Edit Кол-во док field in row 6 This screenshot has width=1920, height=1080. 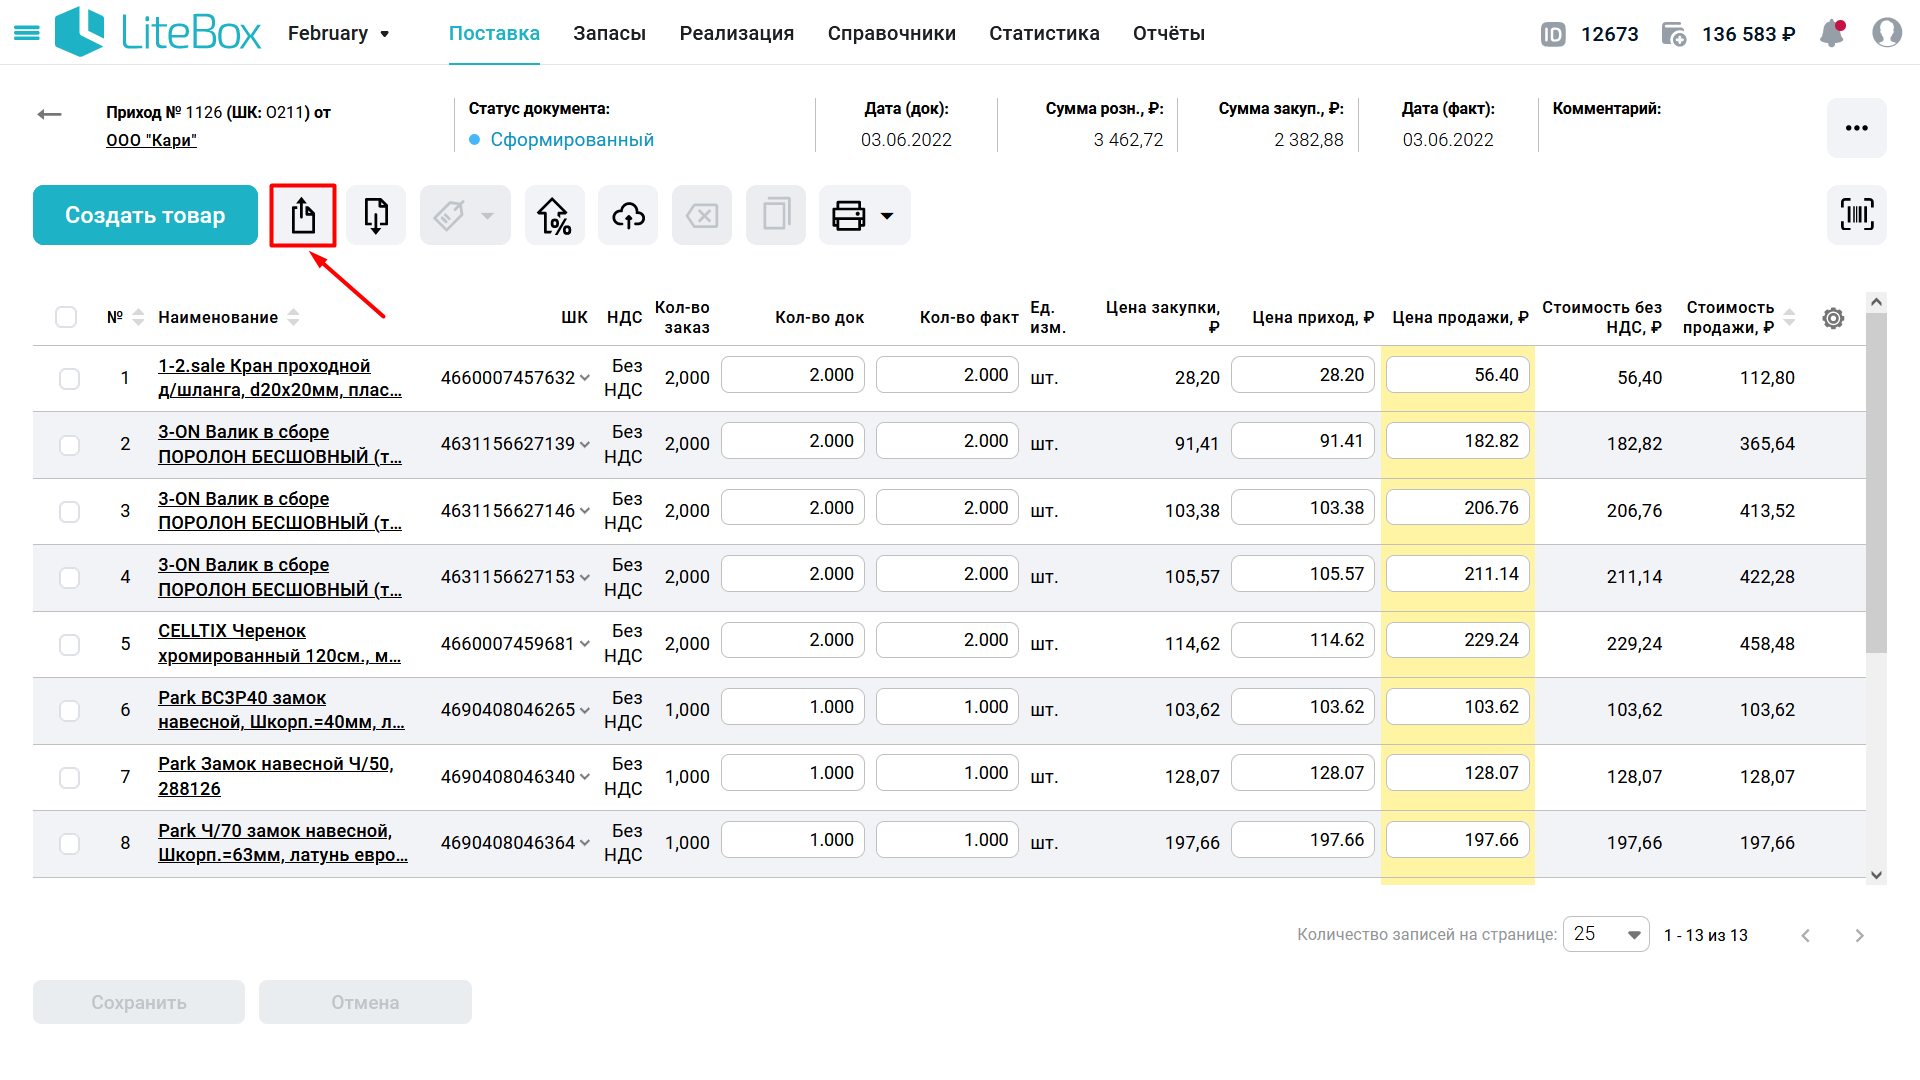(x=793, y=707)
